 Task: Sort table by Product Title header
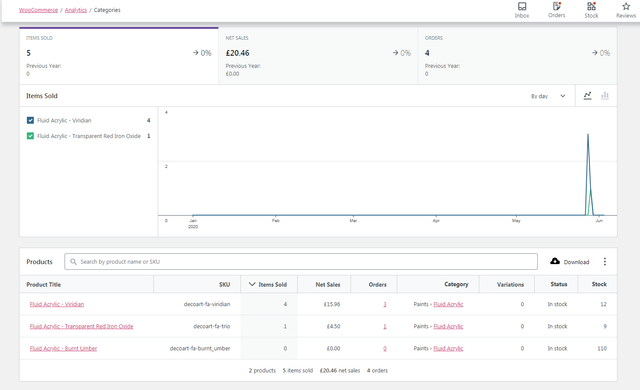44,284
